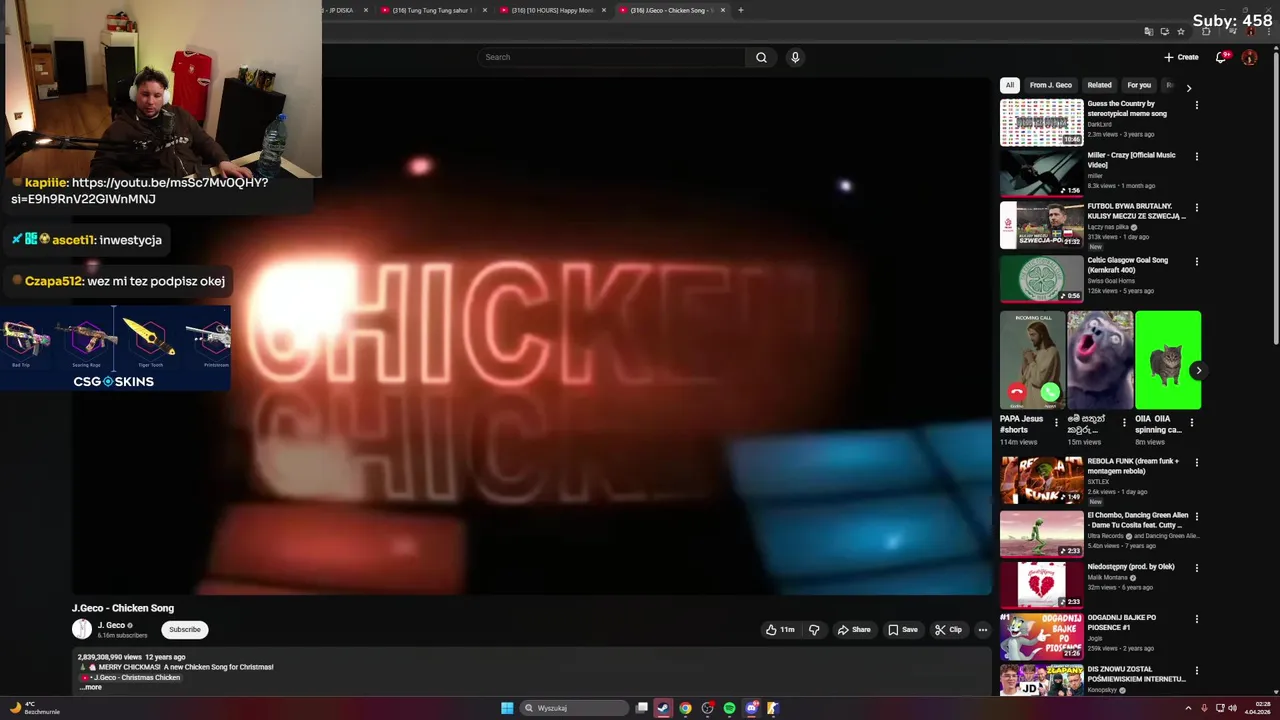1280x720 pixels.
Task: Open options for Miller - Crazy video
Action: click(1196, 156)
